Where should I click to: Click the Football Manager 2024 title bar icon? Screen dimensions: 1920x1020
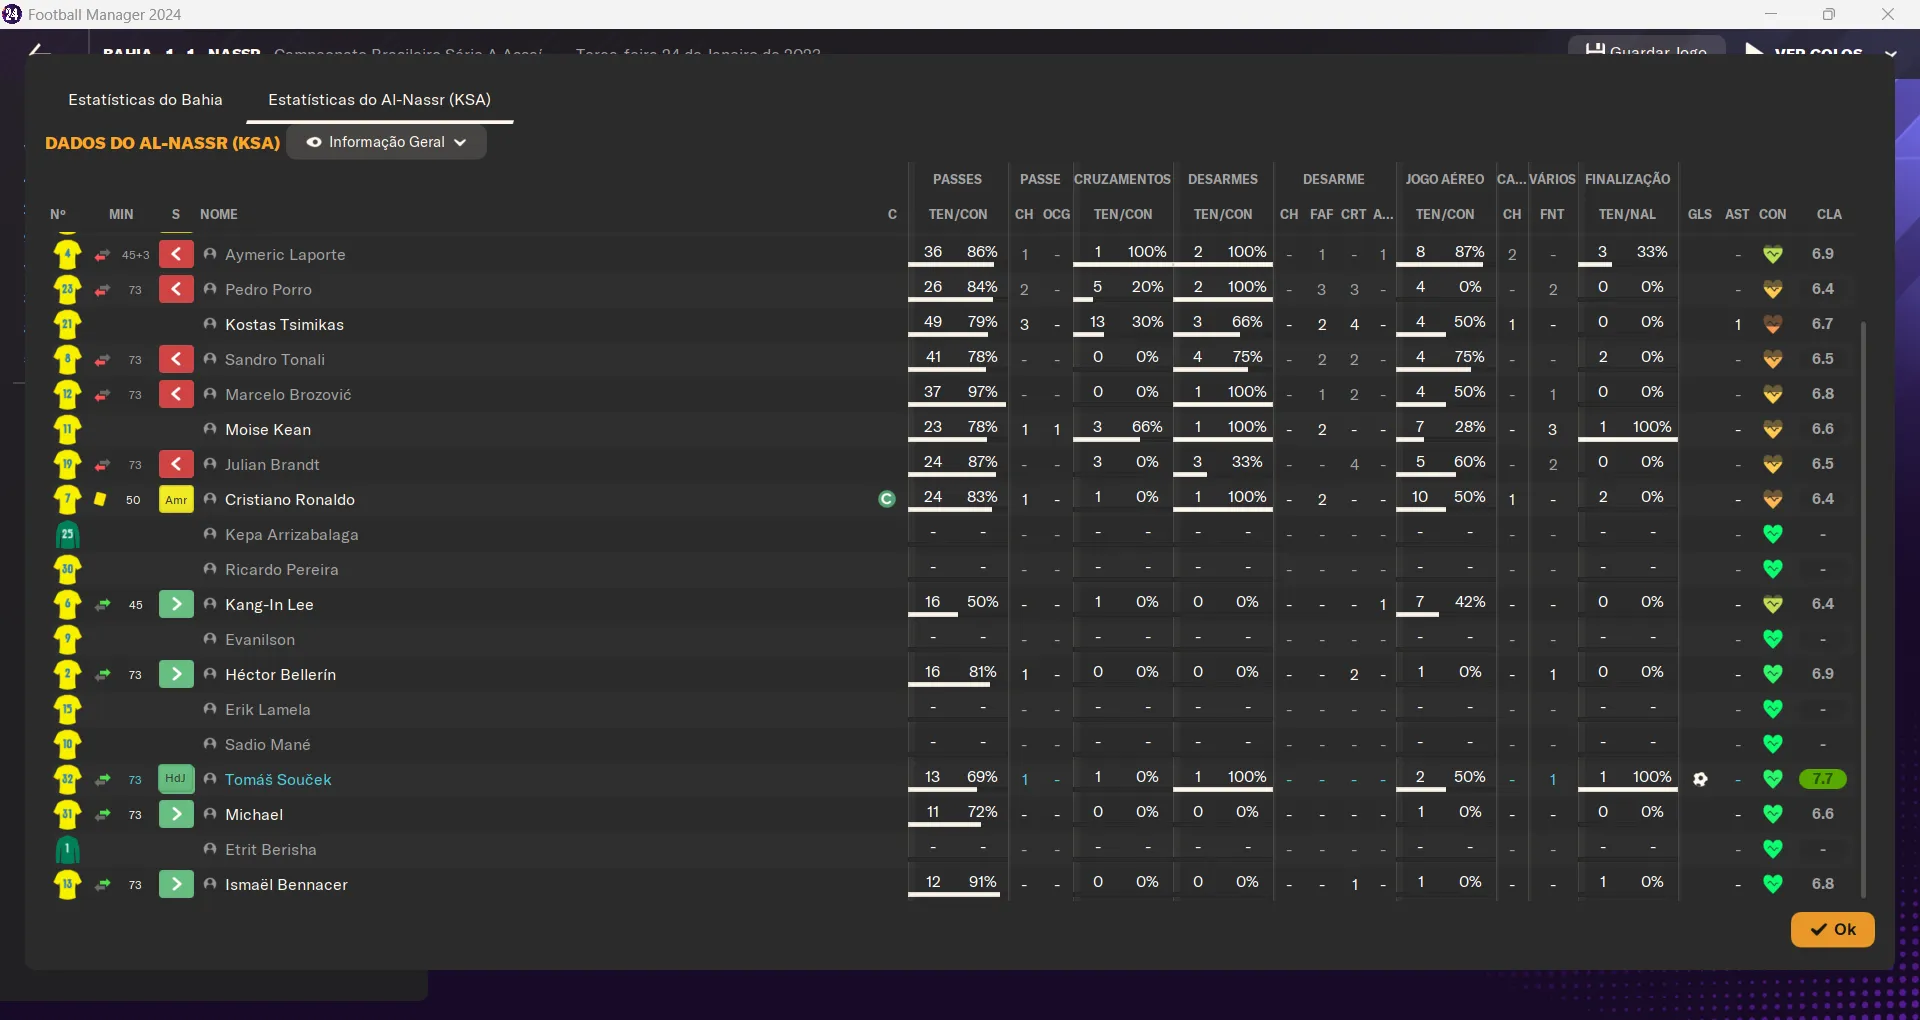pos(12,14)
